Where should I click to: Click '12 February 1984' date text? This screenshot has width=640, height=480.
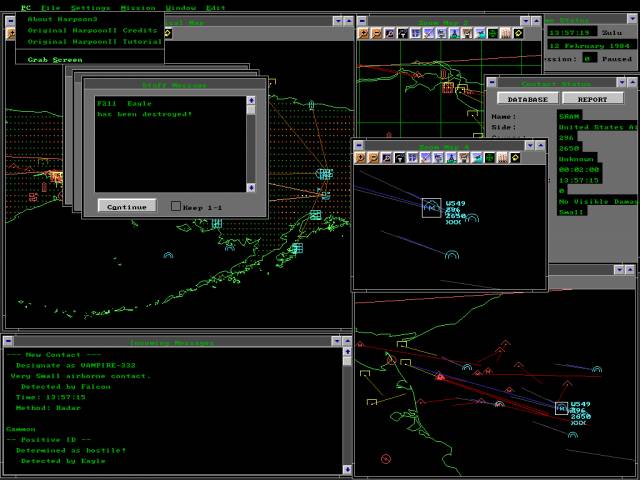click(592, 46)
